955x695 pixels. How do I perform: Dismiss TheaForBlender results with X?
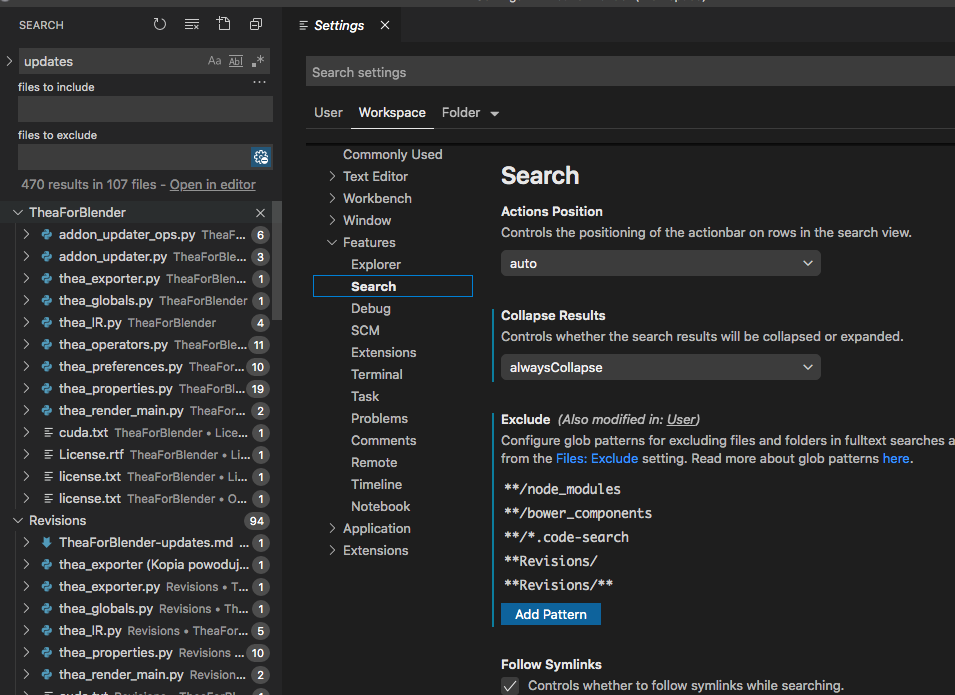point(261,213)
